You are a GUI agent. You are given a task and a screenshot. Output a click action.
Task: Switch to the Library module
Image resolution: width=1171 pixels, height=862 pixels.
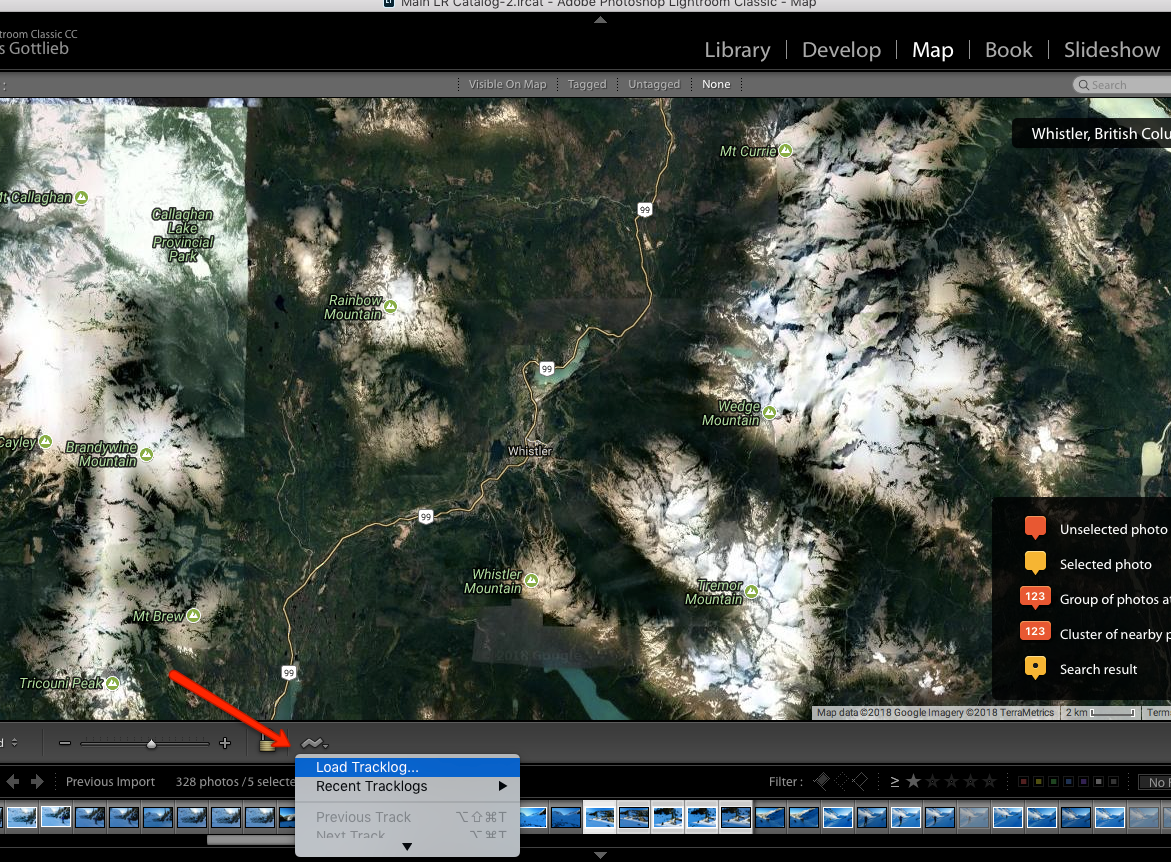click(x=737, y=50)
